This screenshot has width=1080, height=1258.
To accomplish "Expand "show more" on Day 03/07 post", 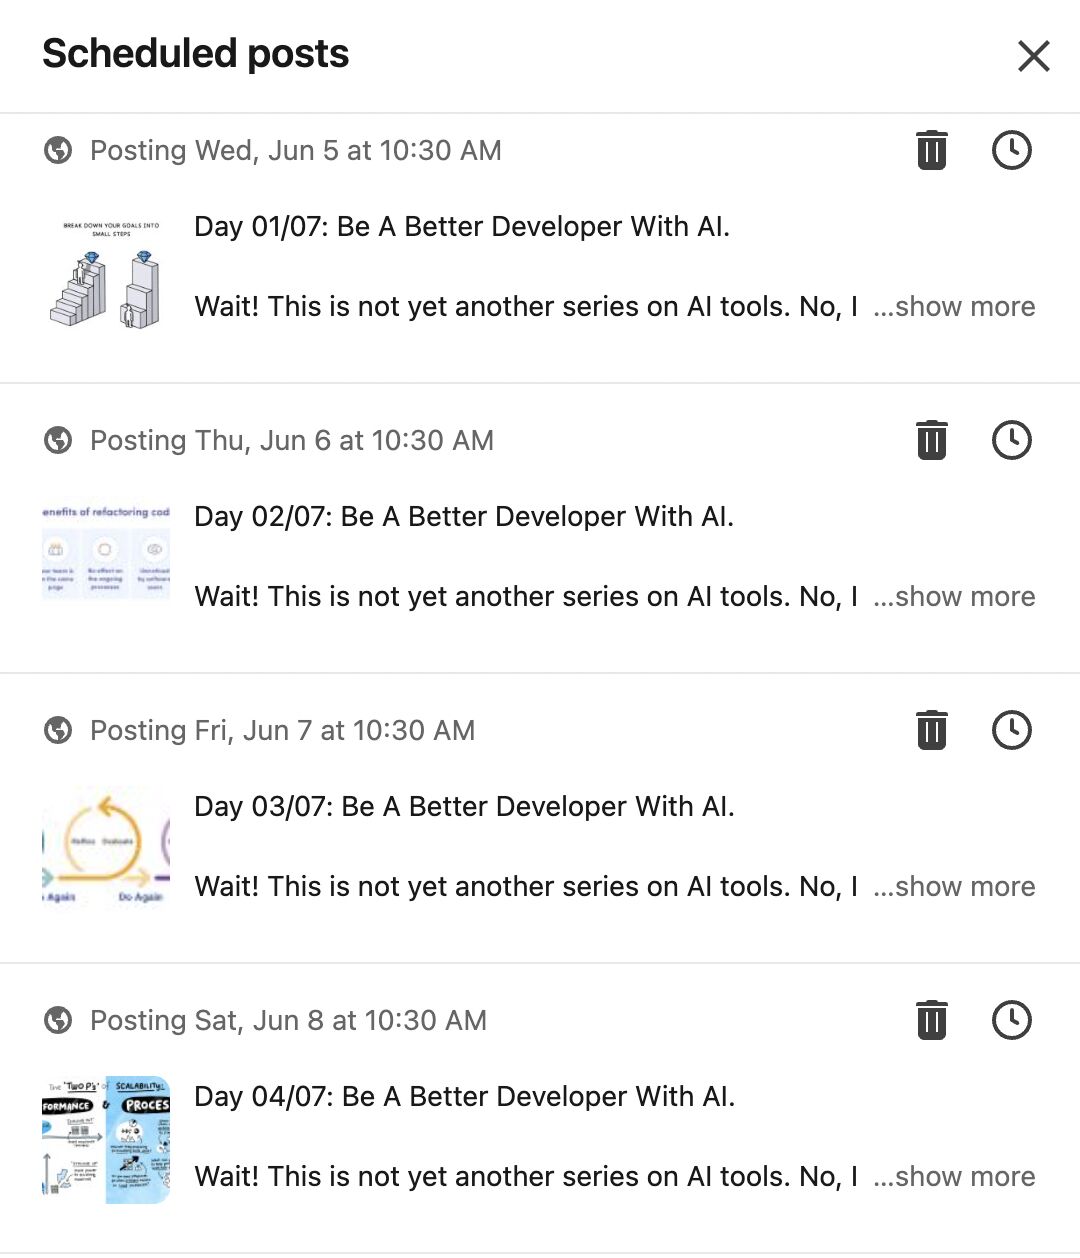I will (955, 887).
